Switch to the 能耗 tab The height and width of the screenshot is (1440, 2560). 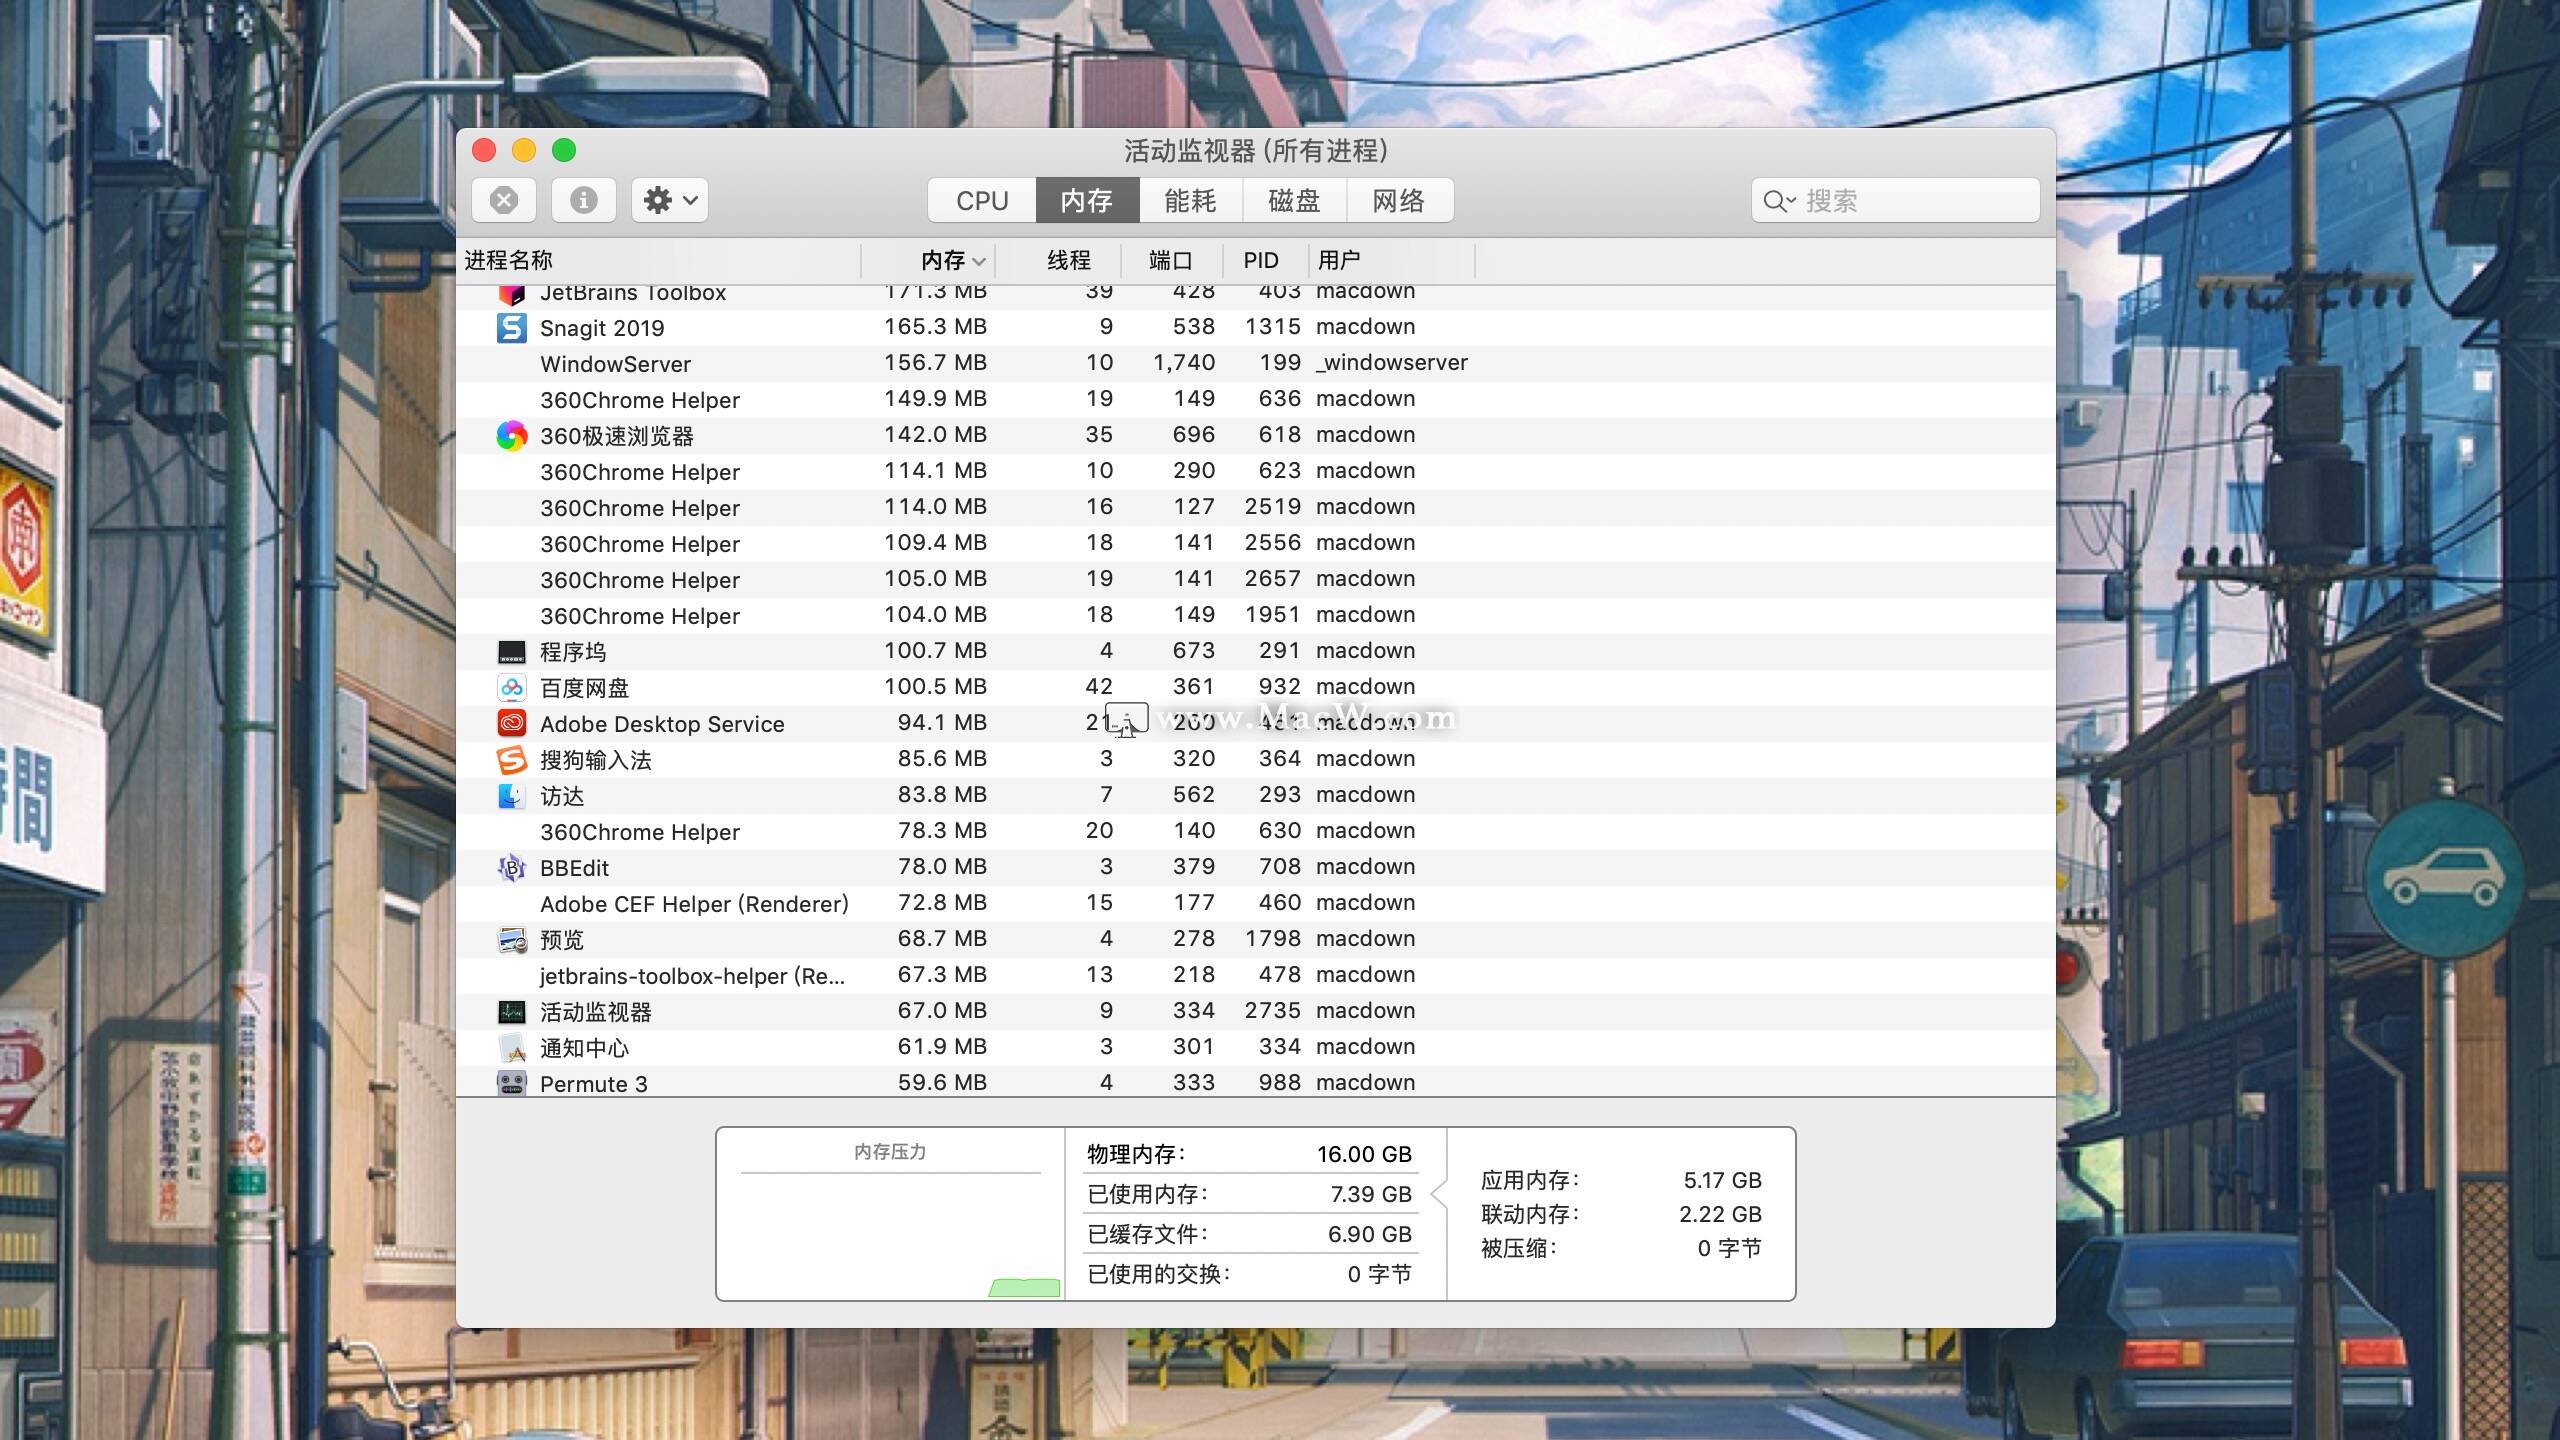[x=1190, y=201]
